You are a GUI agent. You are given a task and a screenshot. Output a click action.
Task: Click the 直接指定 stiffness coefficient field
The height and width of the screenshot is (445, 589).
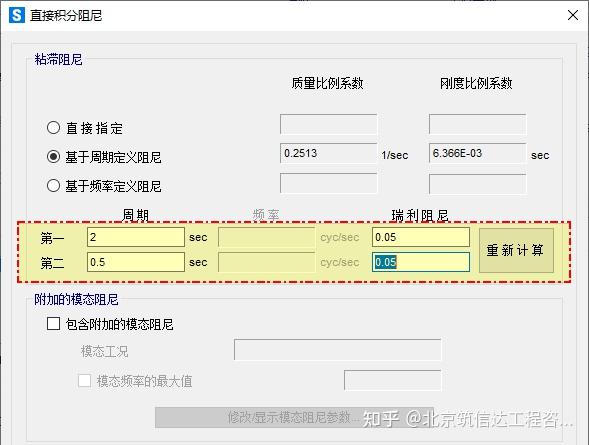(477, 124)
